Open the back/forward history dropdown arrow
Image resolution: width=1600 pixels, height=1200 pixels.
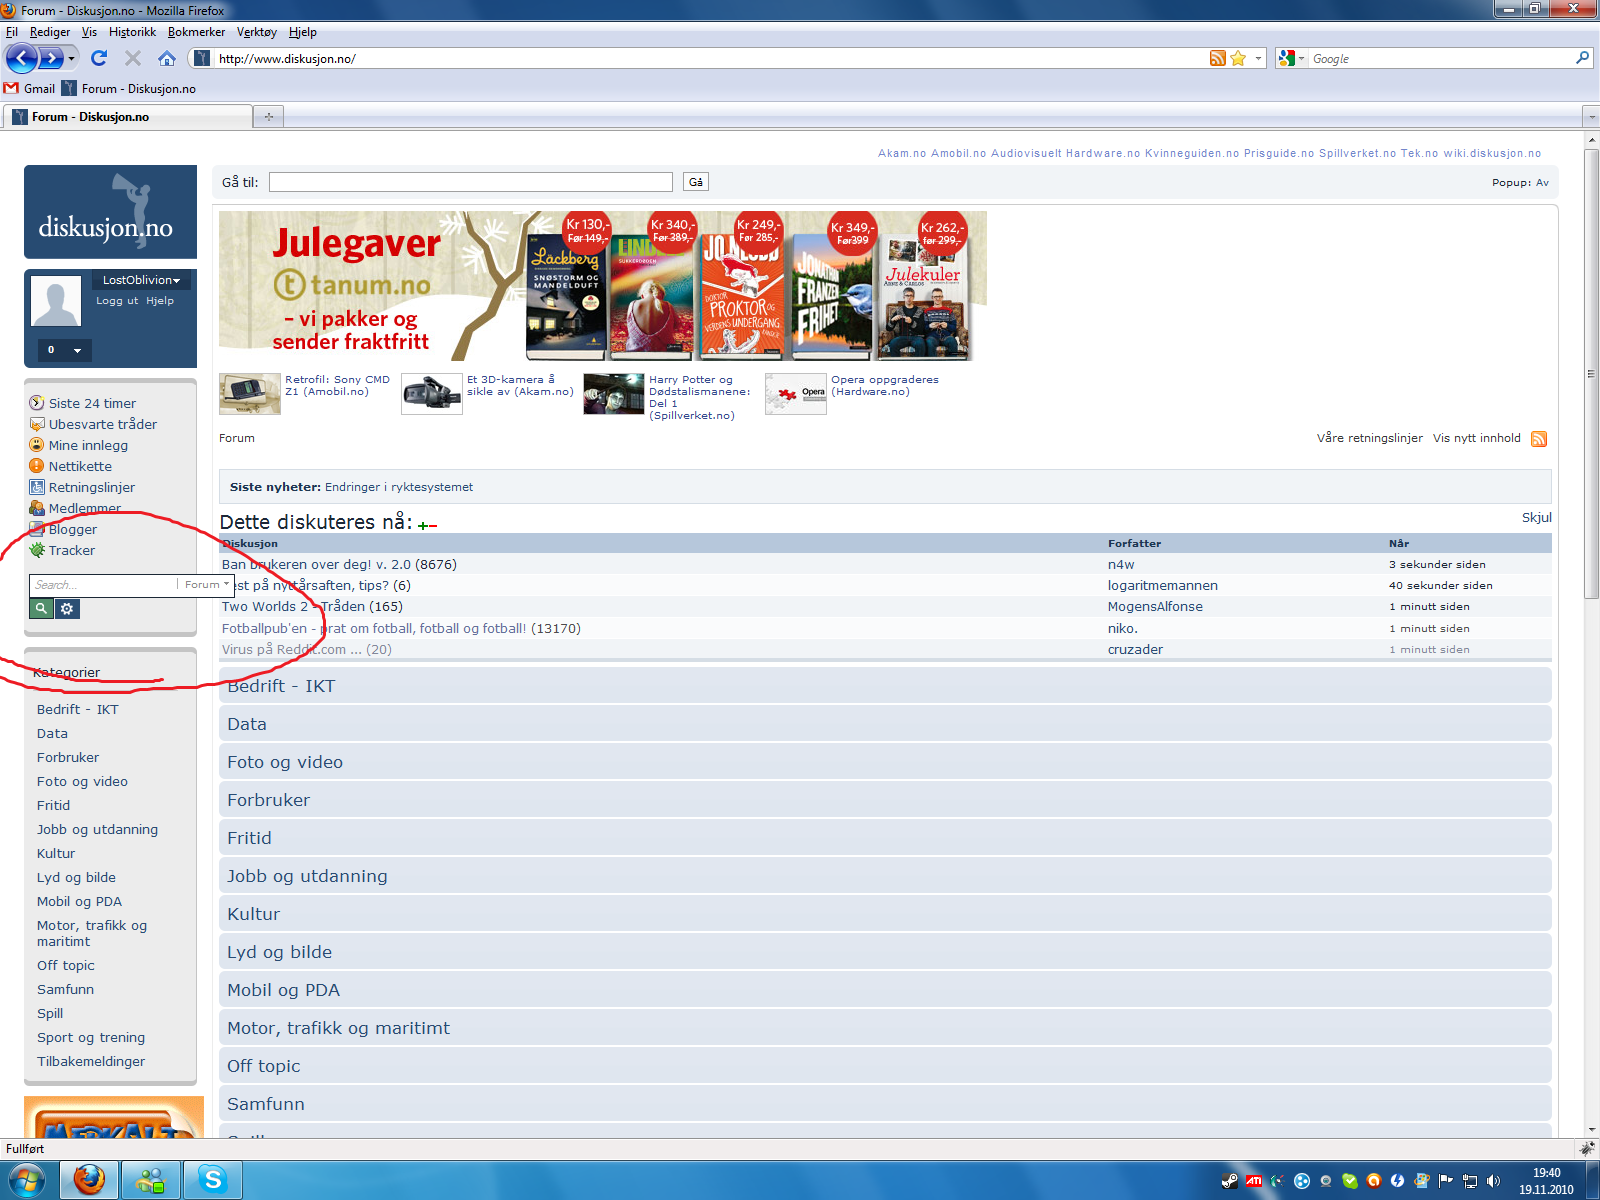click(x=71, y=58)
